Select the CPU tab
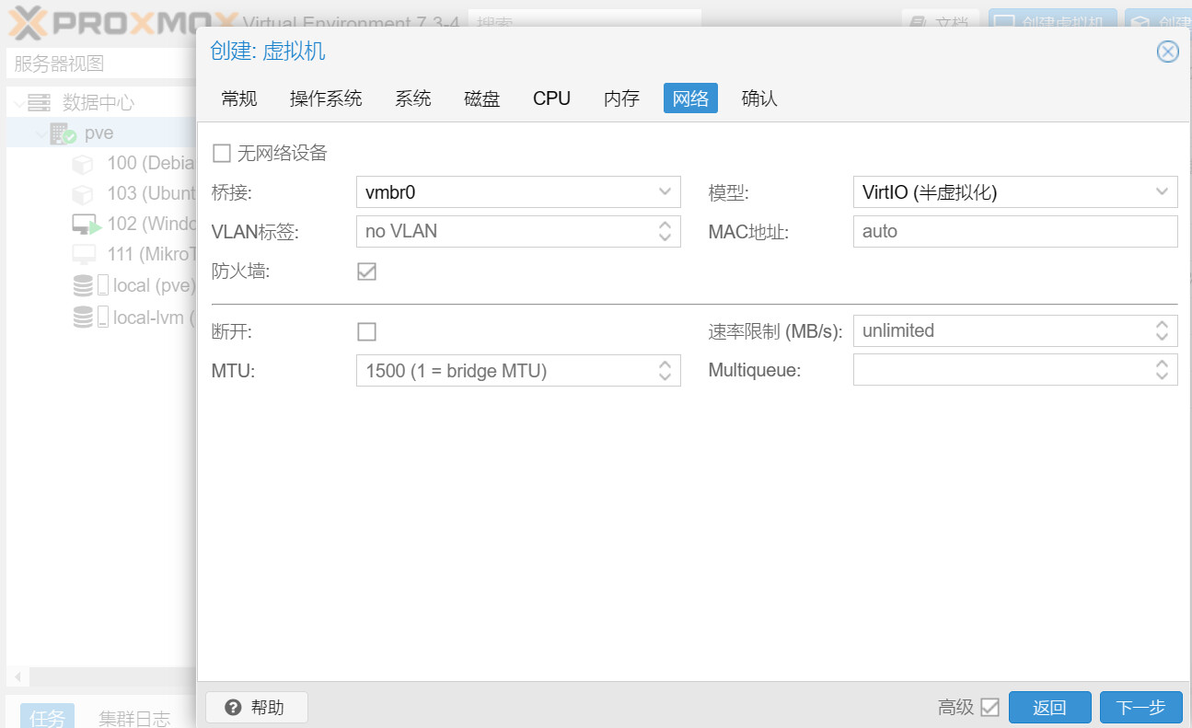 [551, 99]
